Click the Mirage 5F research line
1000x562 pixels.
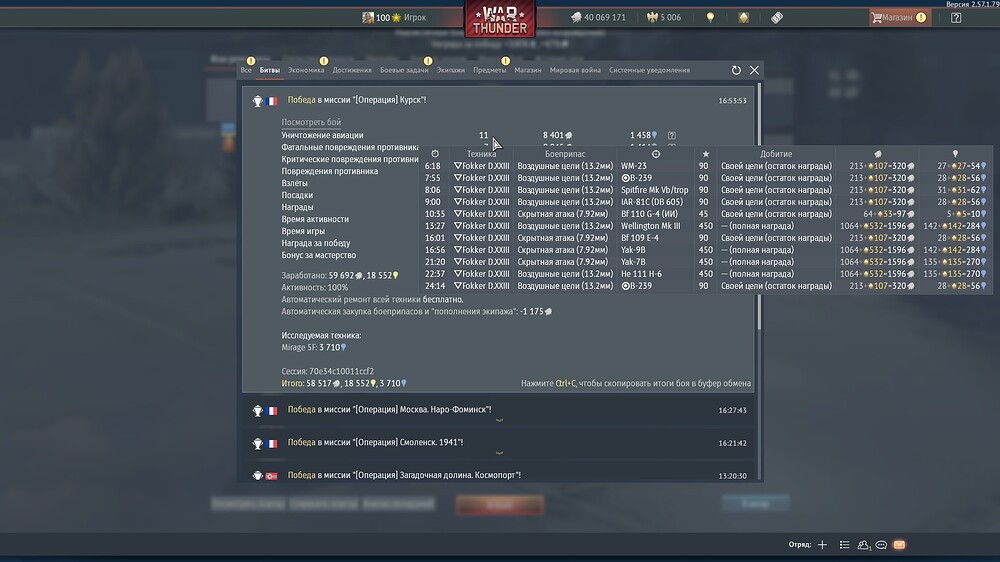point(314,348)
